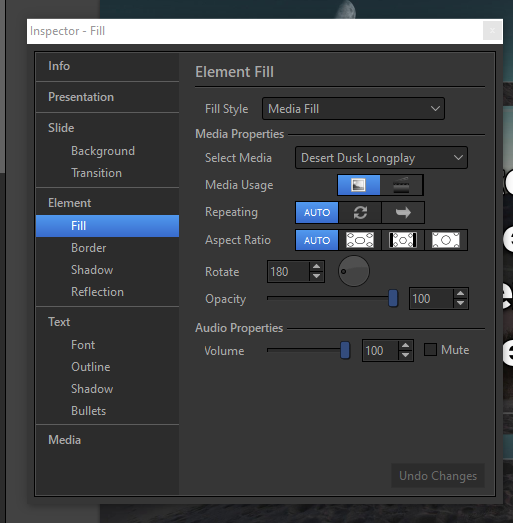Set Aspect Ratio to AUTO
513x523 pixels.
click(x=317, y=240)
